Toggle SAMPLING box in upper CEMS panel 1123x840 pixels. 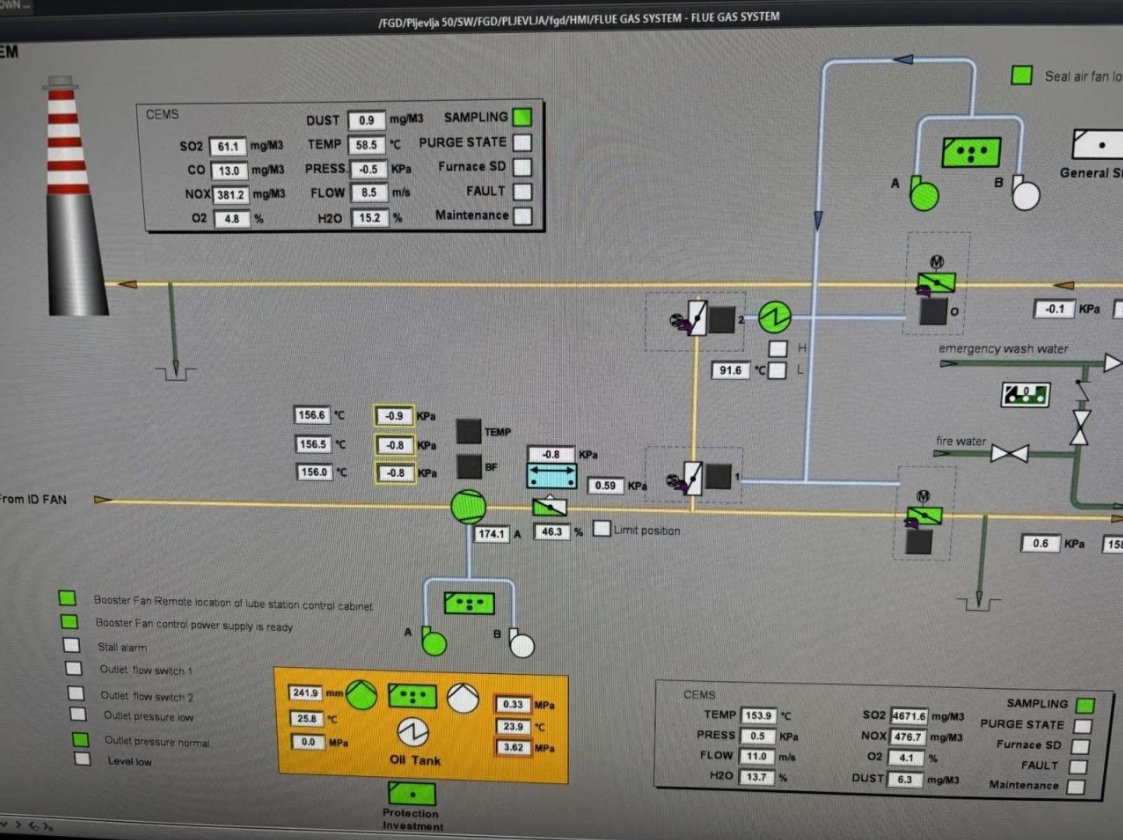(522, 117)
